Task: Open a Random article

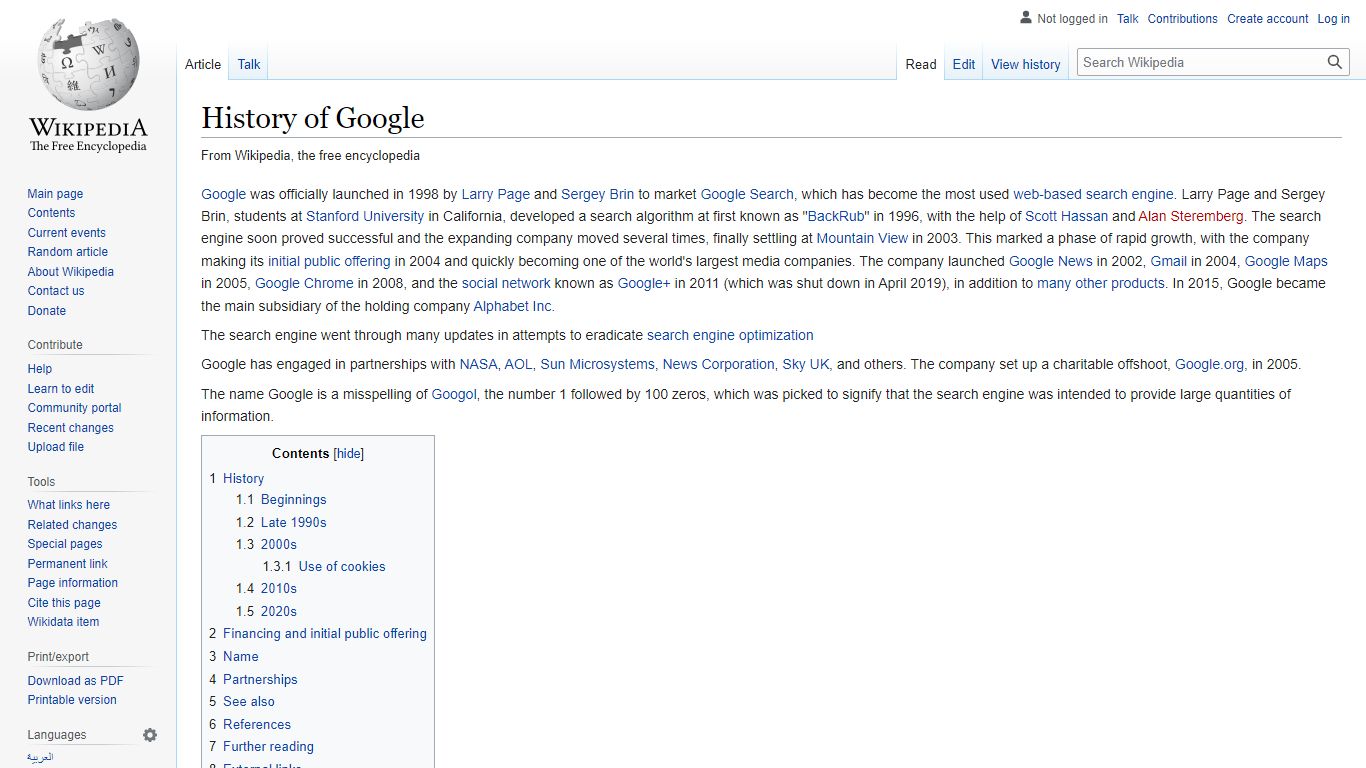Action: pyautogui.click(x=68, y=252)
